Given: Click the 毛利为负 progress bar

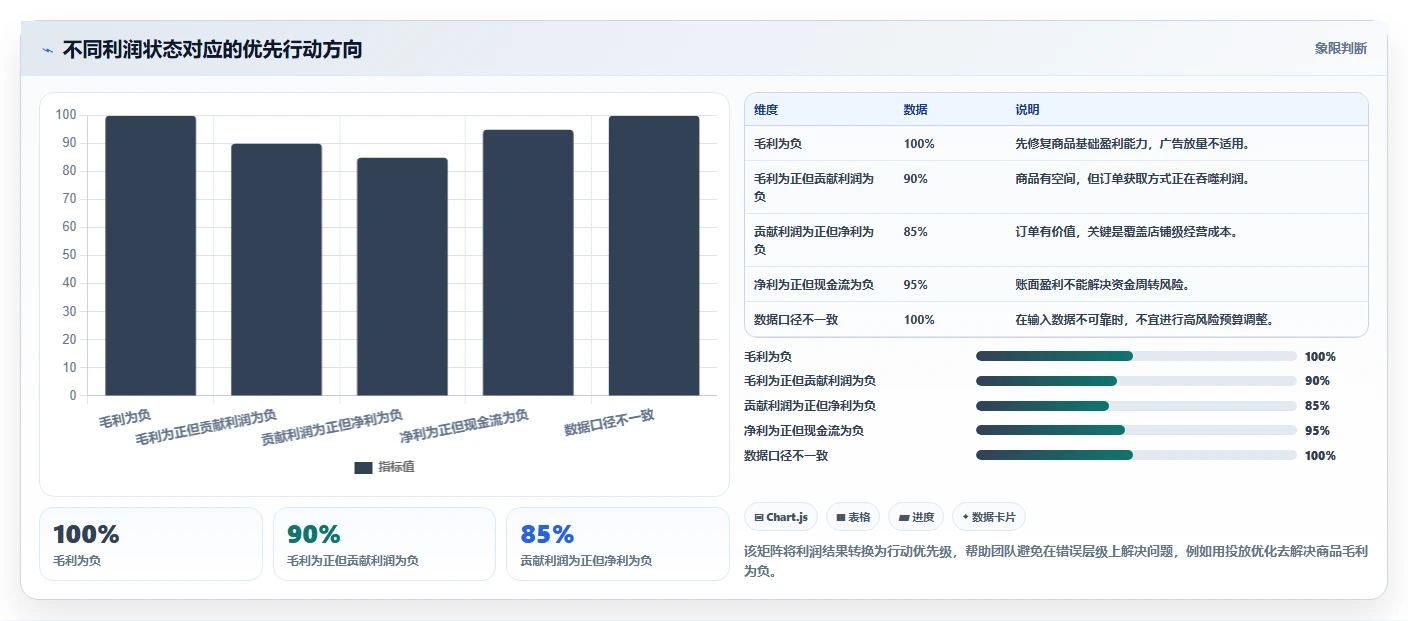Looking at the screenshot, I should (x=1136, y=356).
